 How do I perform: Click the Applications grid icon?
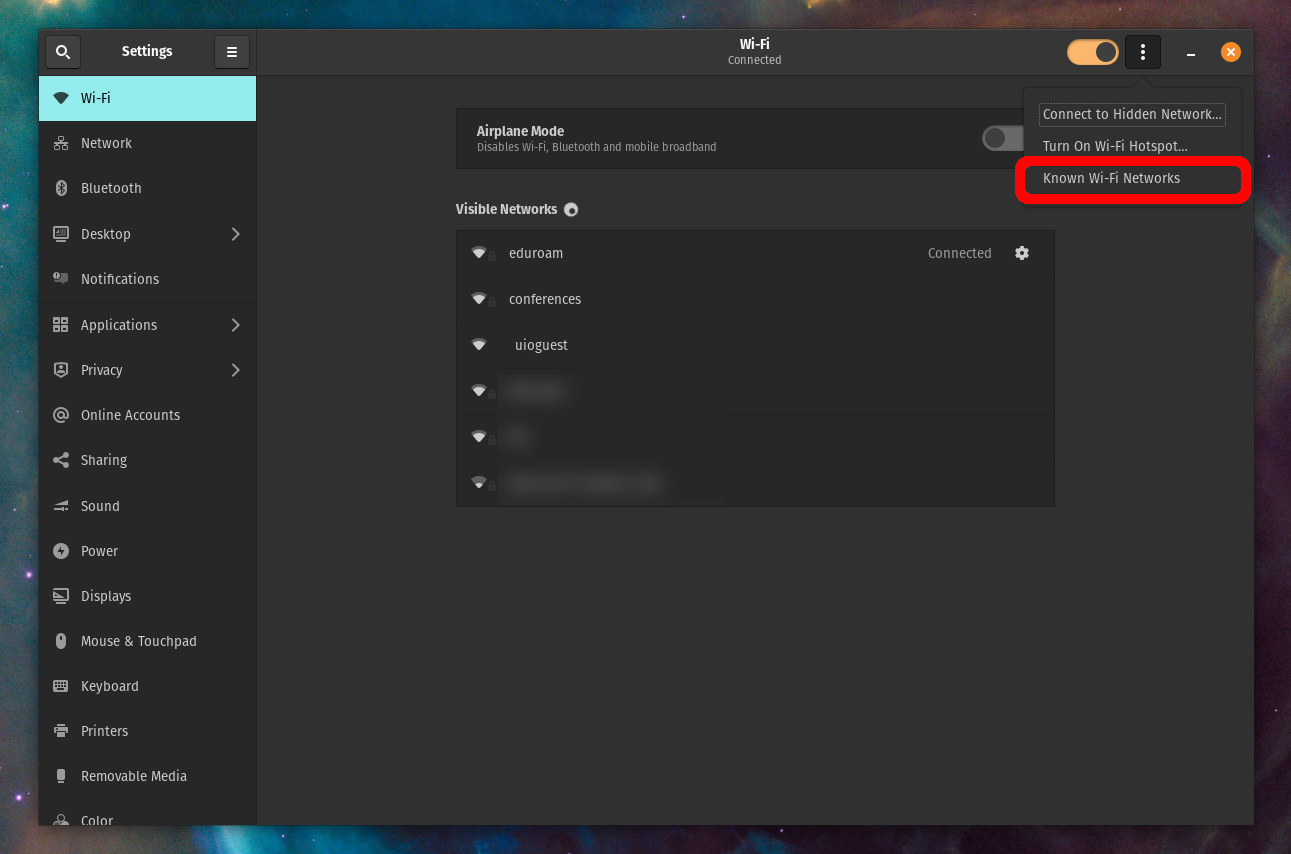pos(61,325)
